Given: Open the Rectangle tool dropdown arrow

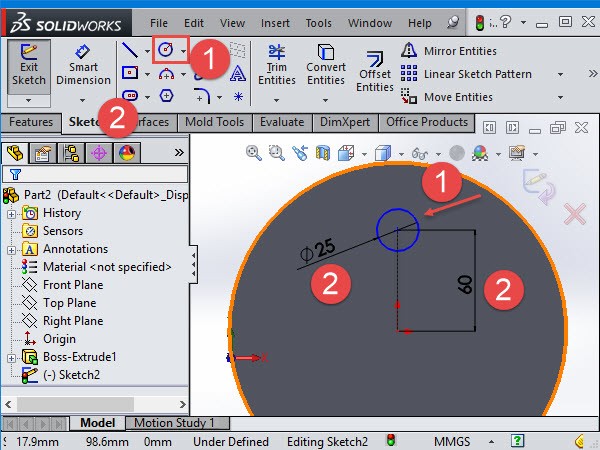Looking at the screenshot, I should 147,74.
